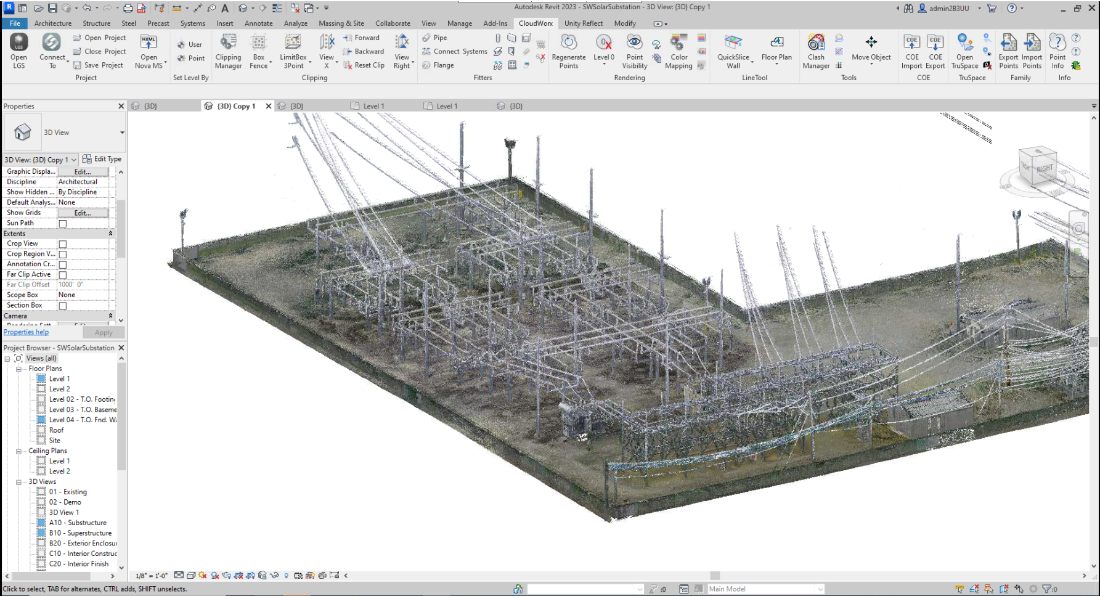
Task: Collapse the Floor Plans tree node
Action: [19, 368]
